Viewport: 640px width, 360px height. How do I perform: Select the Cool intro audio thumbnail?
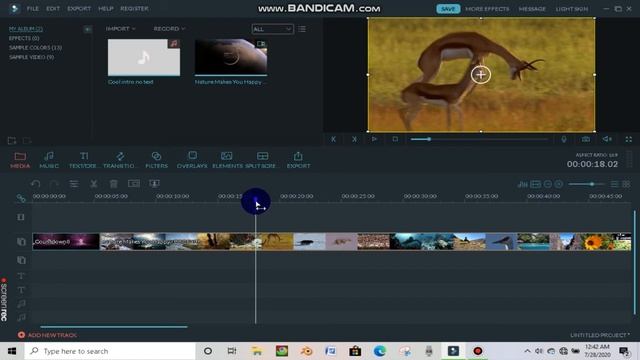(144, 58)
